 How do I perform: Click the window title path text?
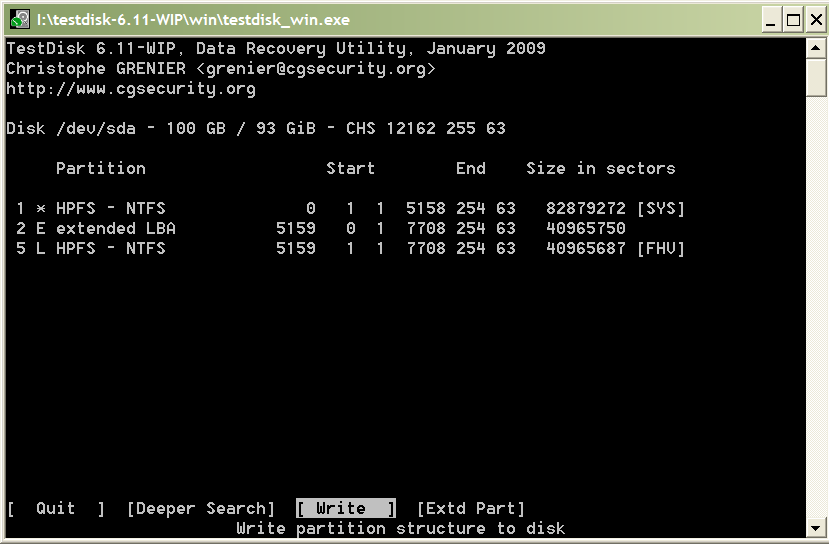coord(193,20)
